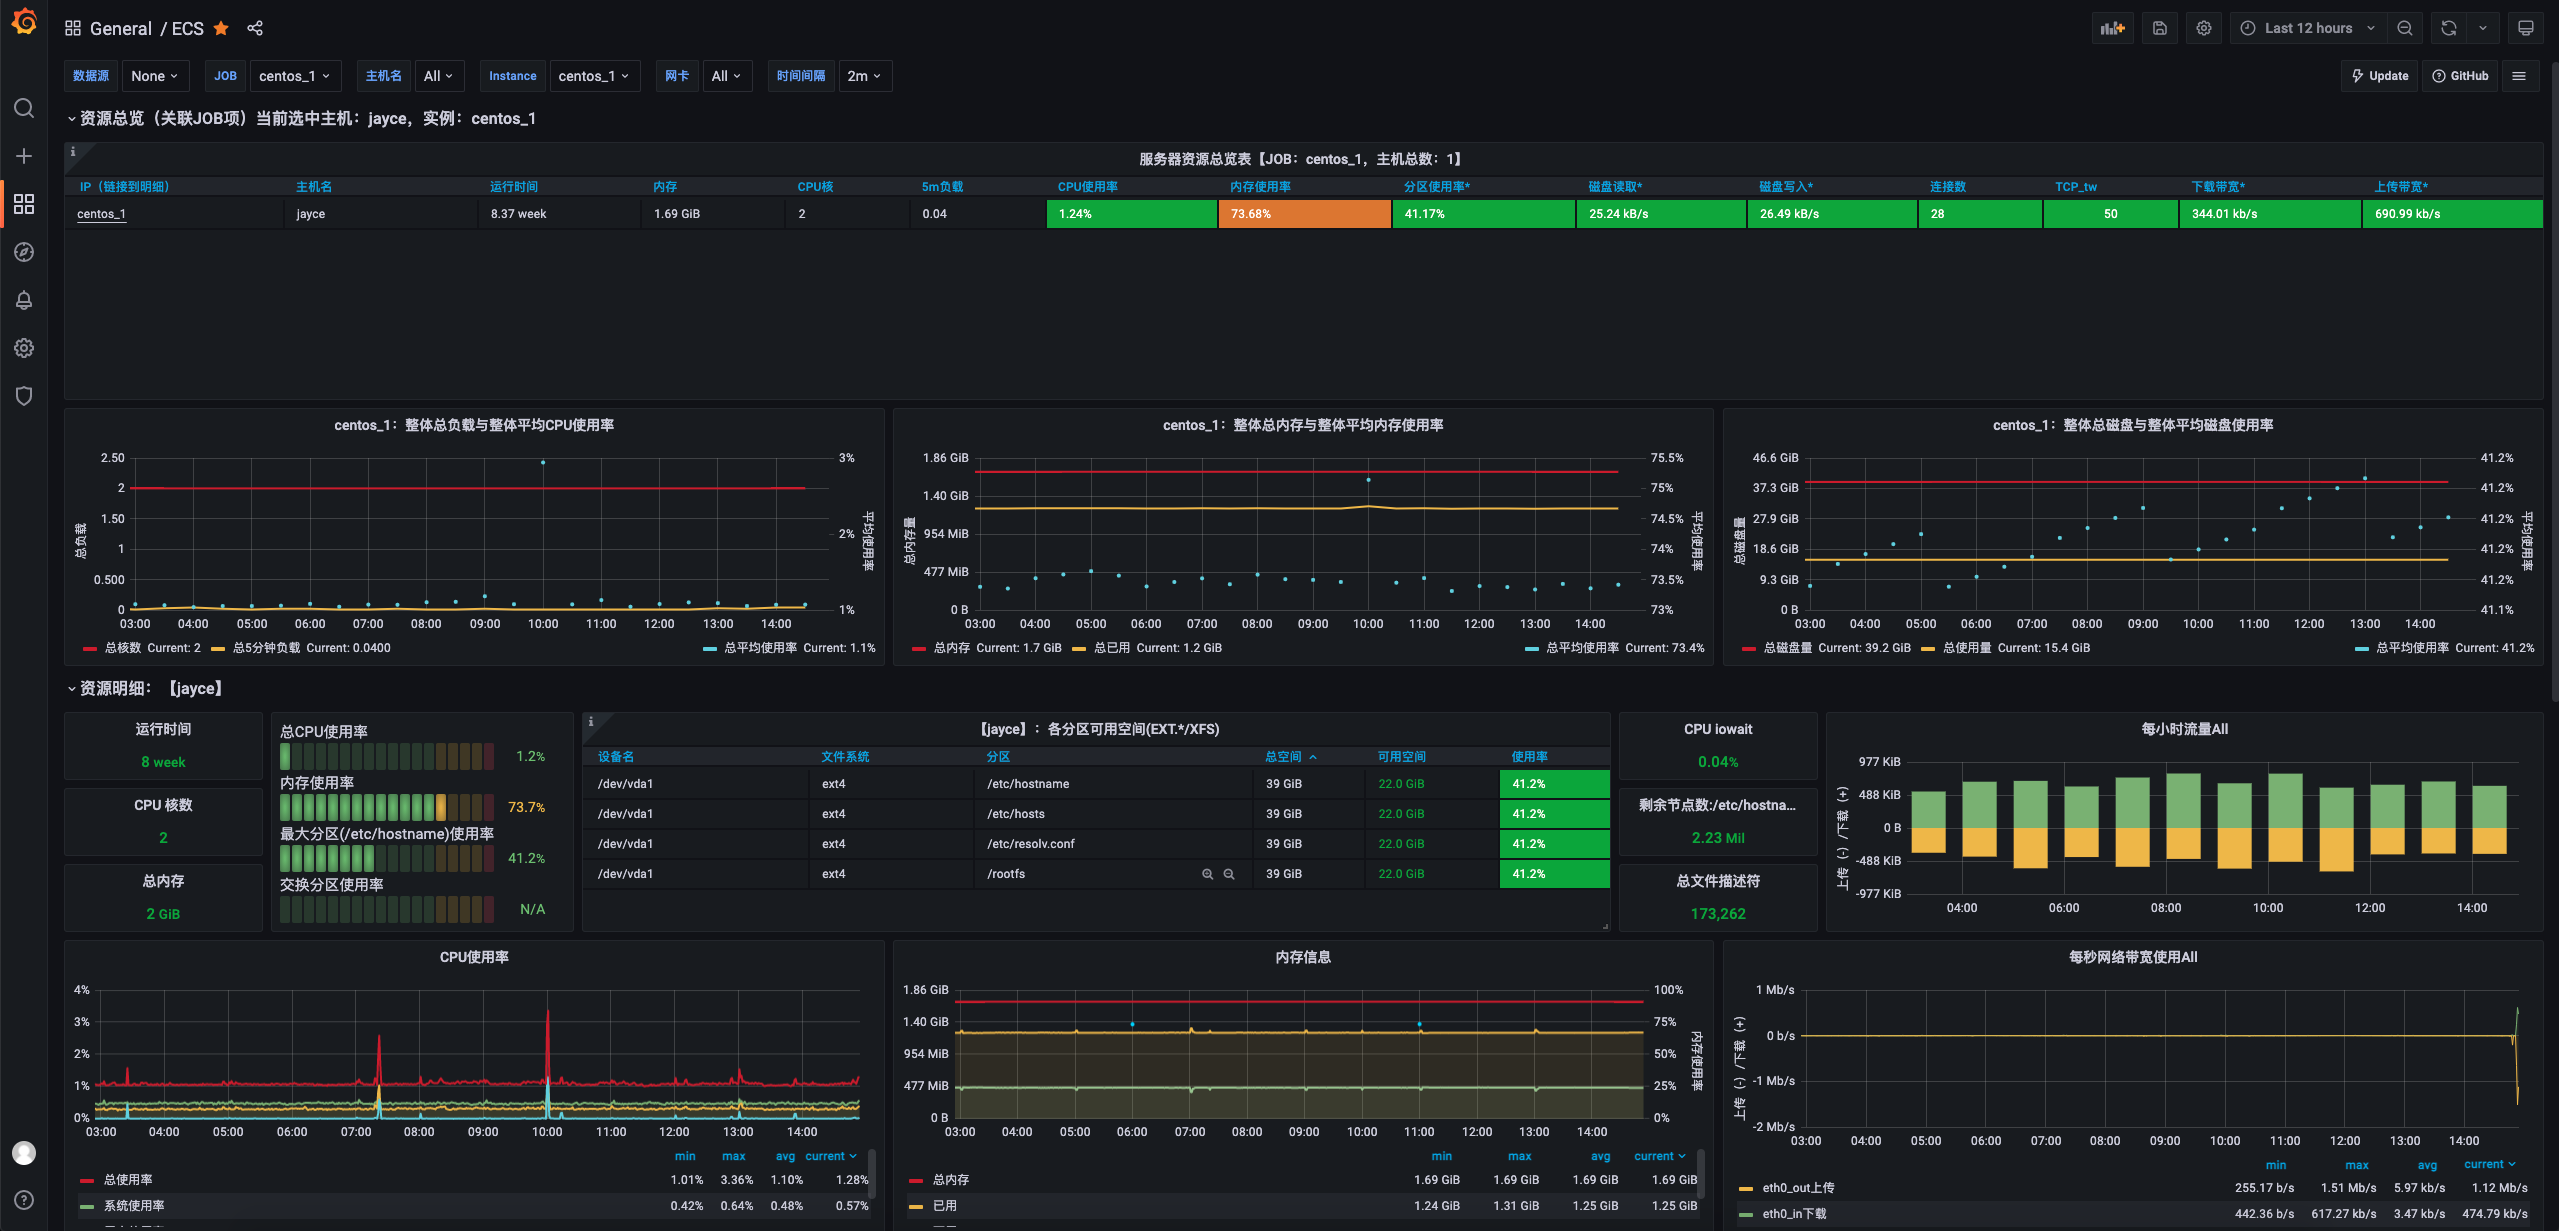The width and height of the screenshot is (2559, 1231).
Task: Open the Alerting bell icon
Action: tap(24, 300)
